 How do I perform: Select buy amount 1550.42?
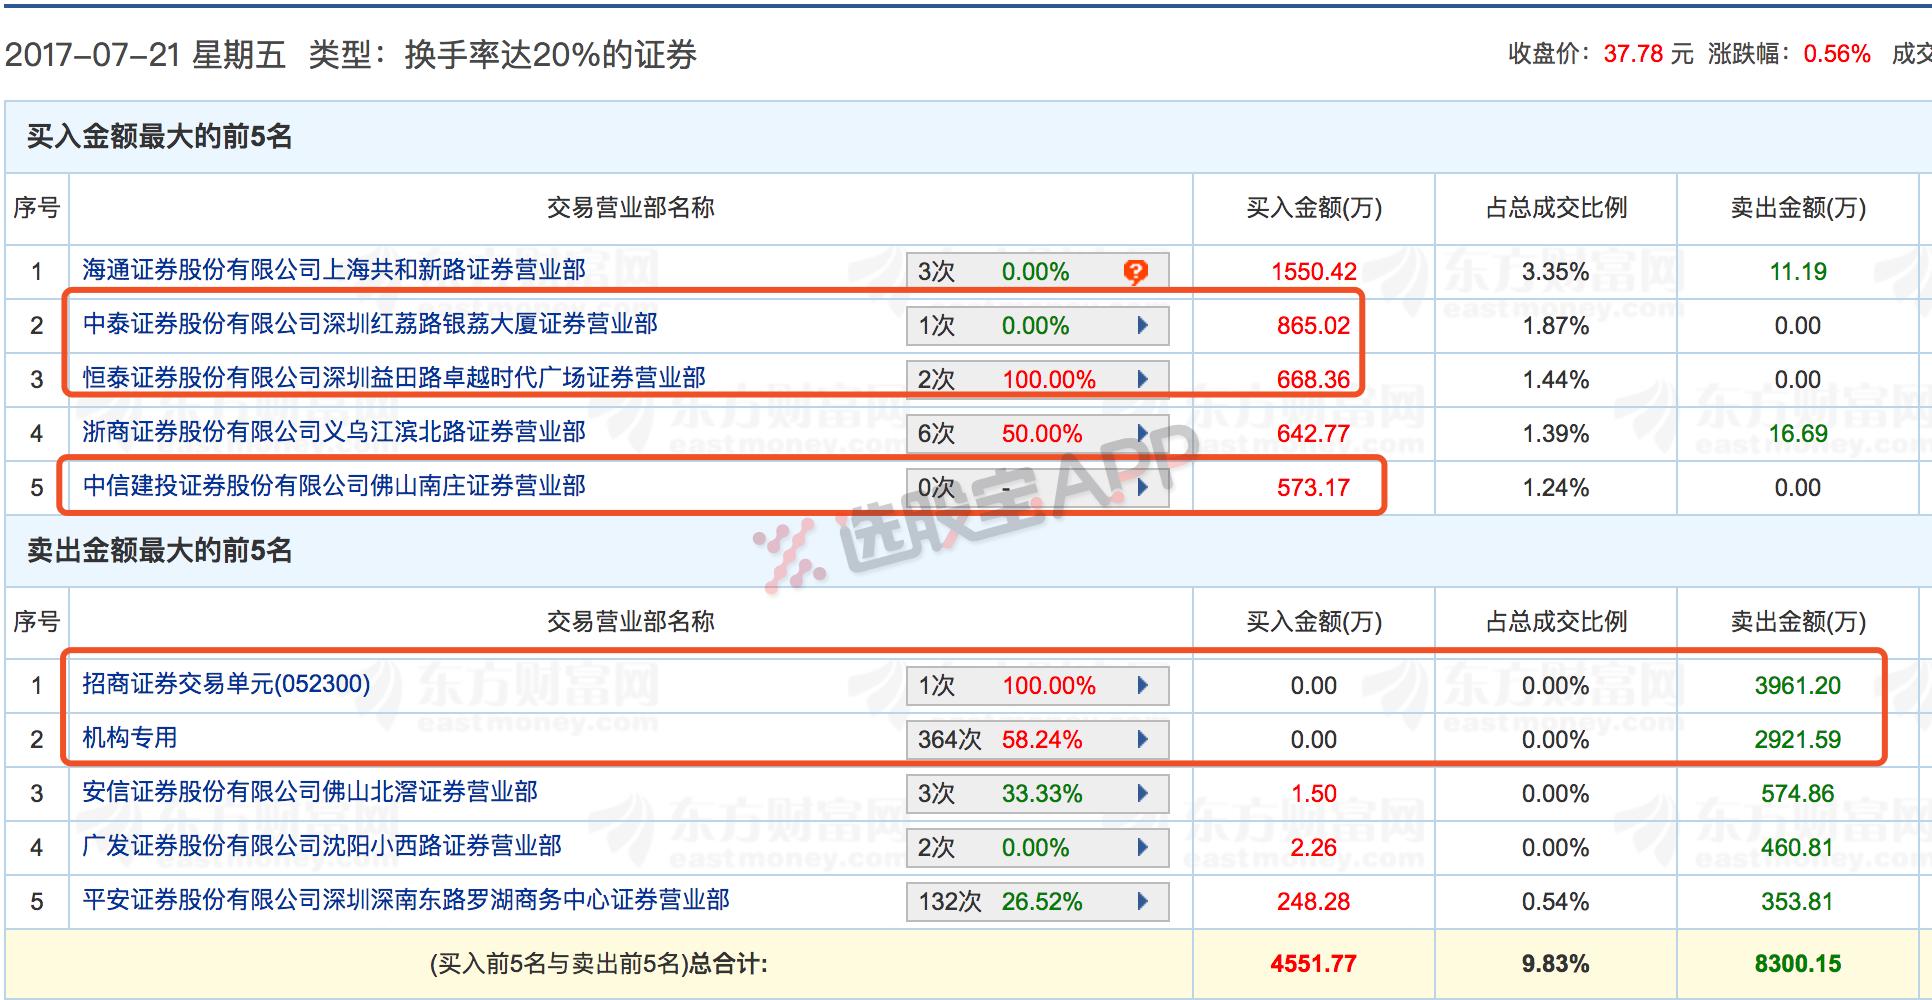1314,271
